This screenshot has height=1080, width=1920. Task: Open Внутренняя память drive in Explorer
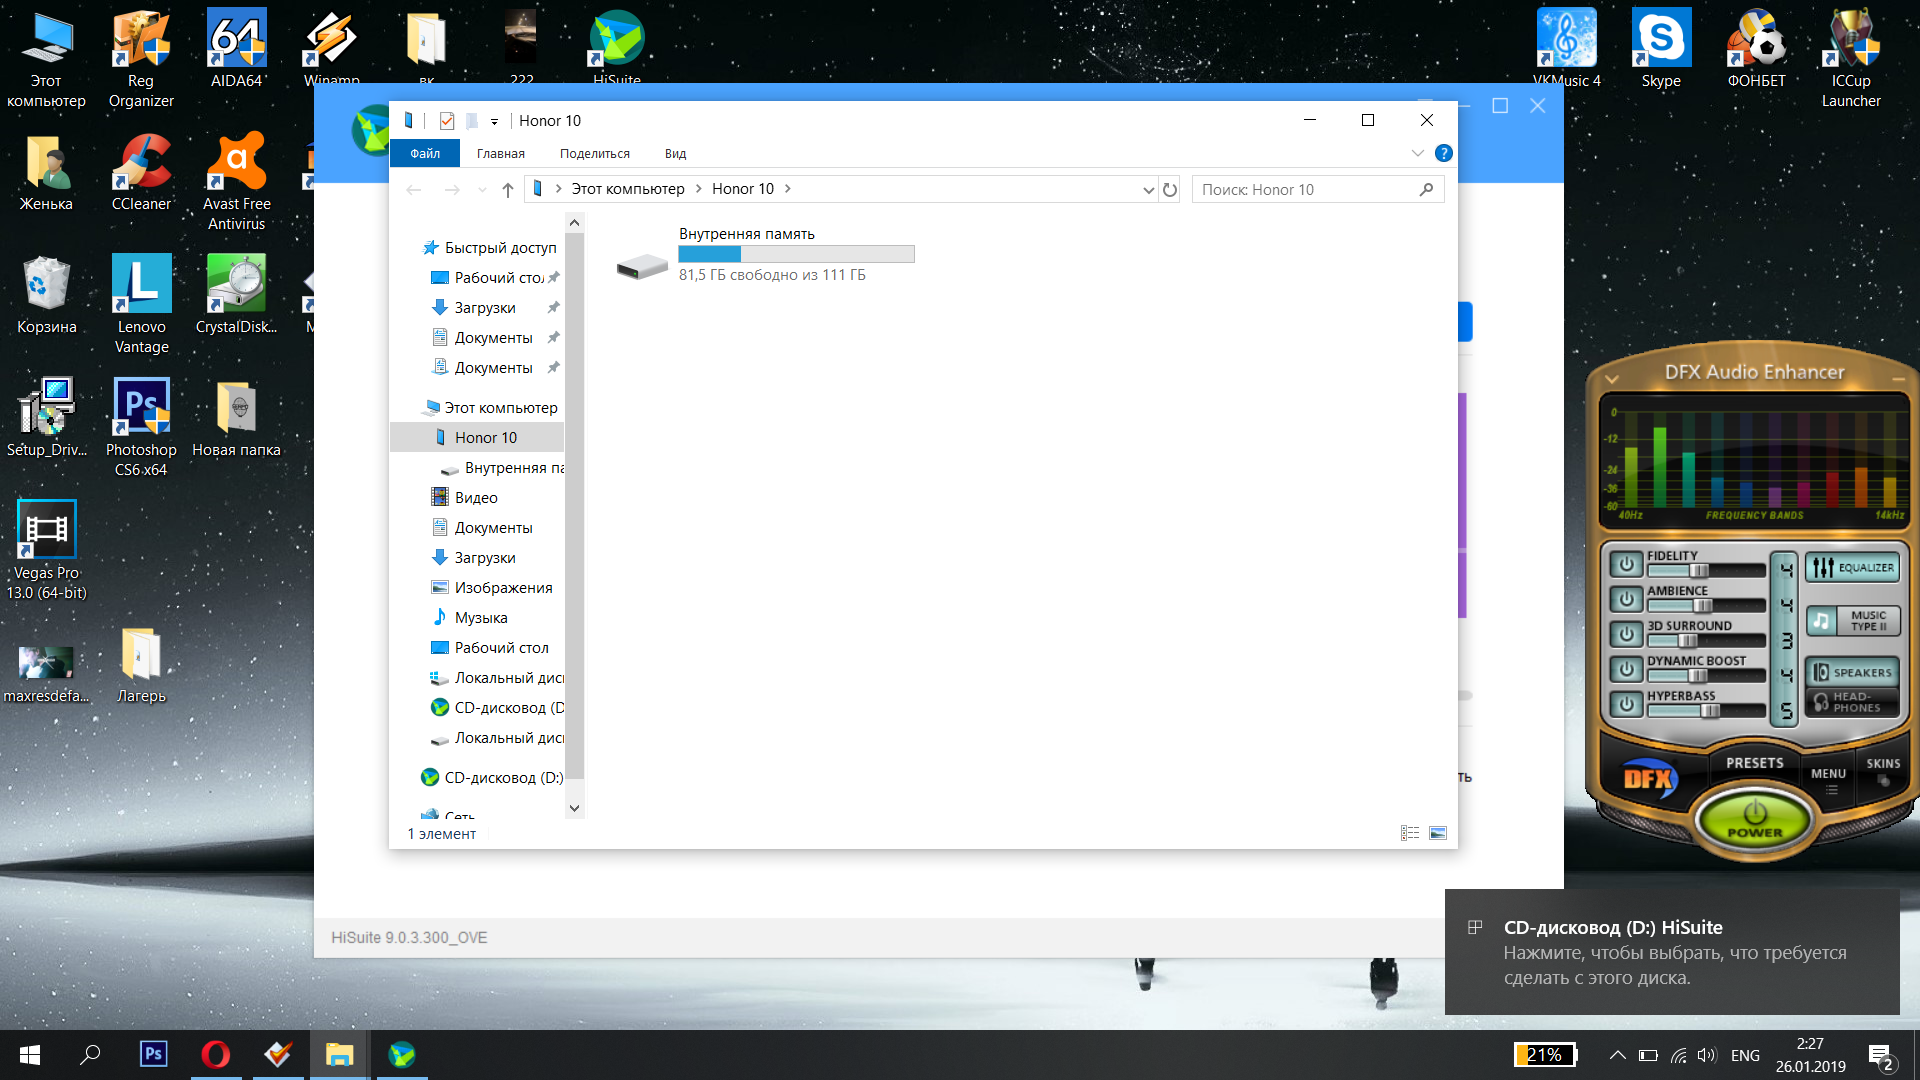pyautogui.click(x=765, y=255)
